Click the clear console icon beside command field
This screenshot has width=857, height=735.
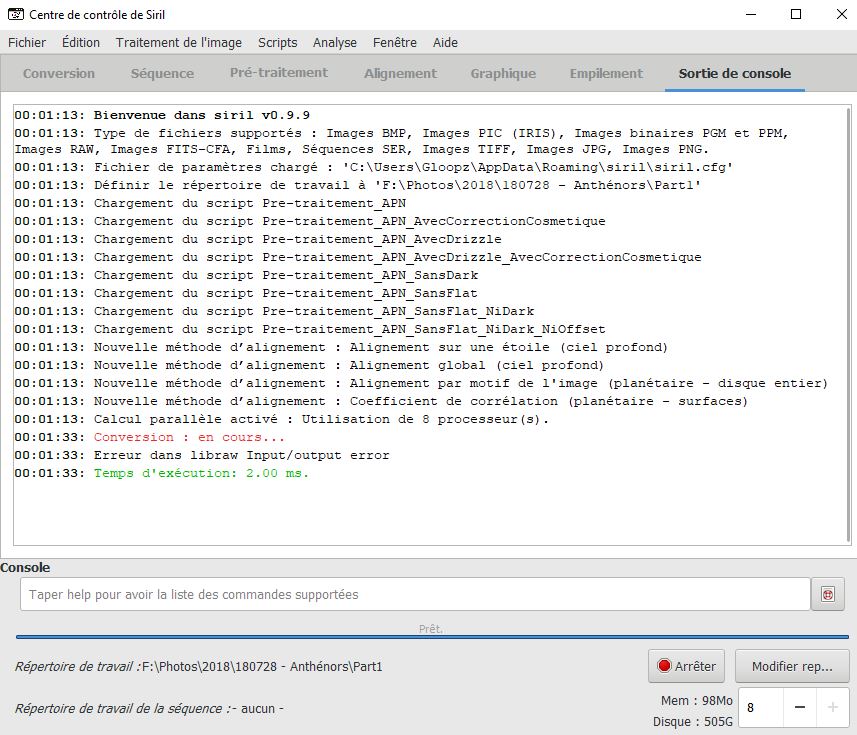pos(827,594)
